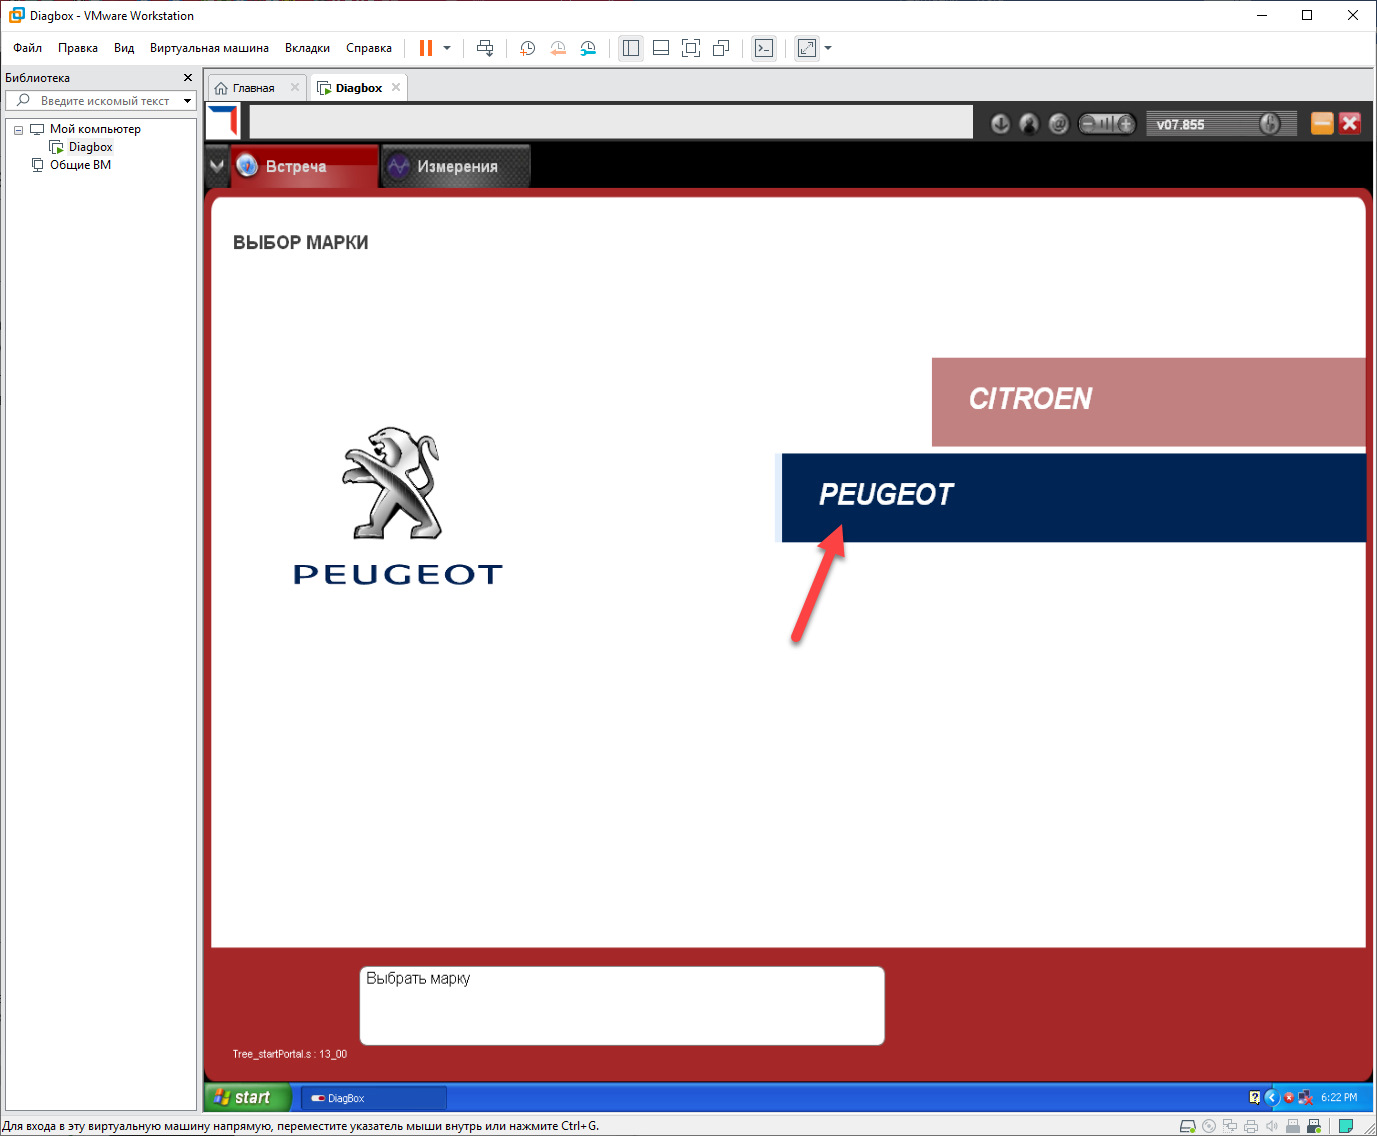Click the CD/DVD drive status icon

1209,1126
